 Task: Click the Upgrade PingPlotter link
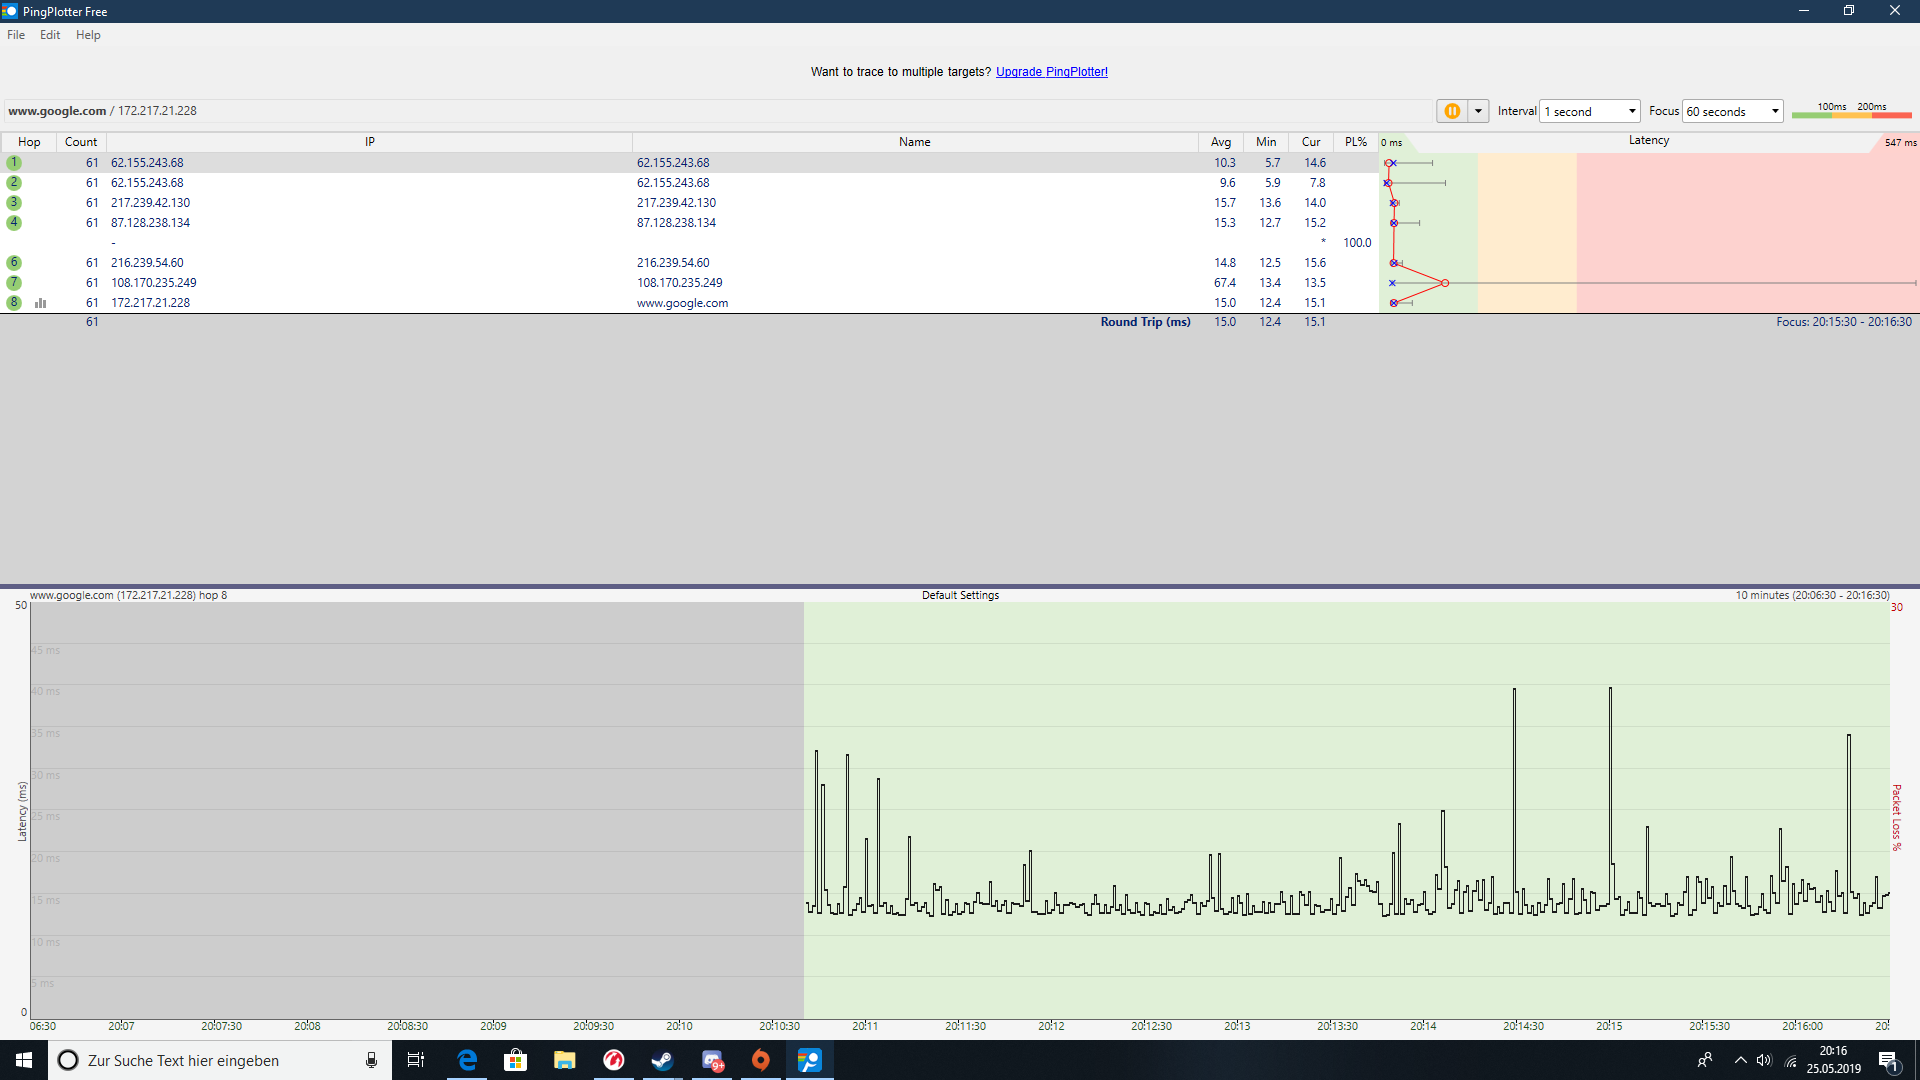(x=1051, y=72)
